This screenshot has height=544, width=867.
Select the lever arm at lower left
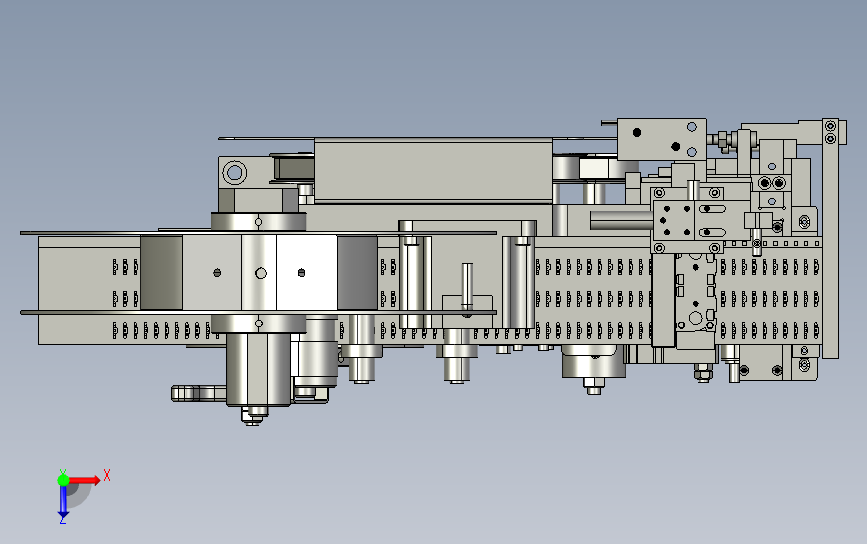(199, 393)
